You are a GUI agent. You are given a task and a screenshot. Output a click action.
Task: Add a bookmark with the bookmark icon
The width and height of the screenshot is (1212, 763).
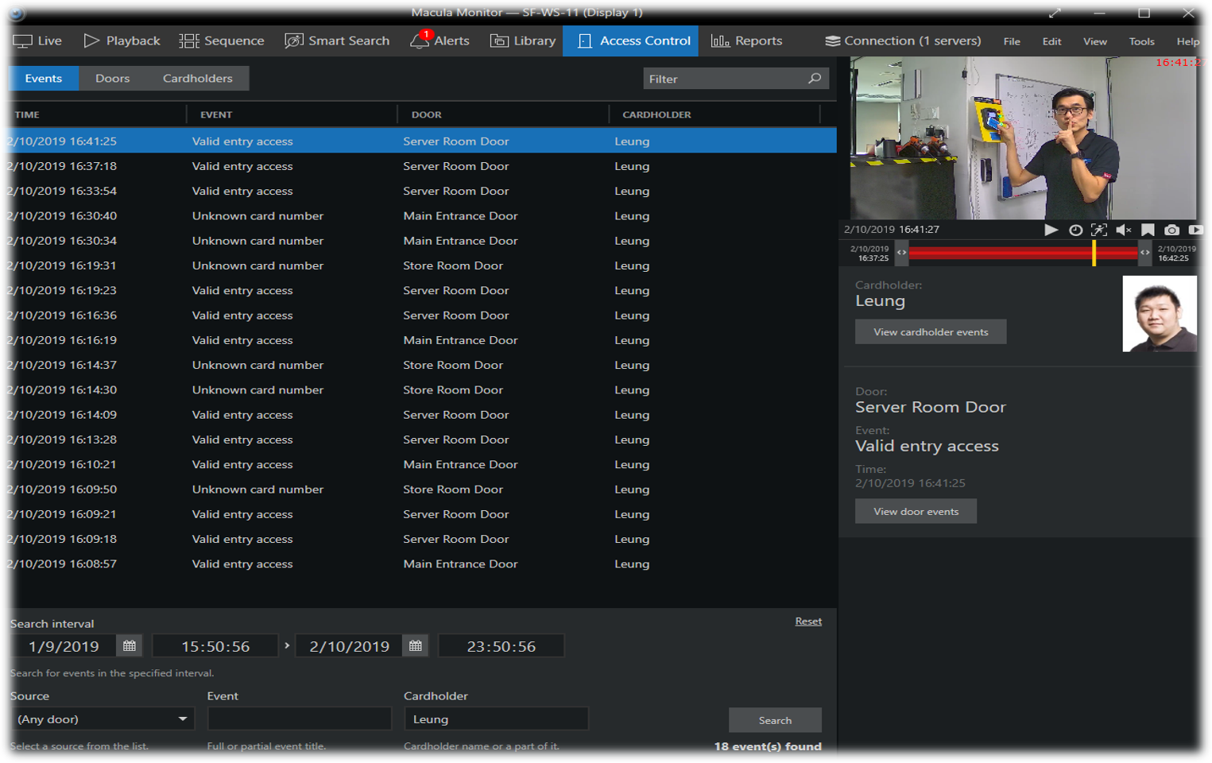pyautogui.click(x=1147, y=230)
